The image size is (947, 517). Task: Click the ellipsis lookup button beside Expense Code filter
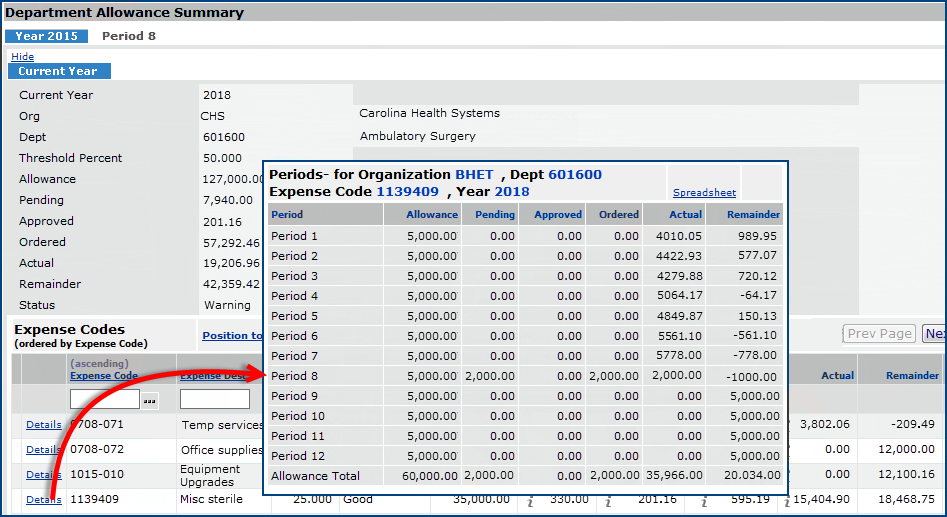coord(150,400)
